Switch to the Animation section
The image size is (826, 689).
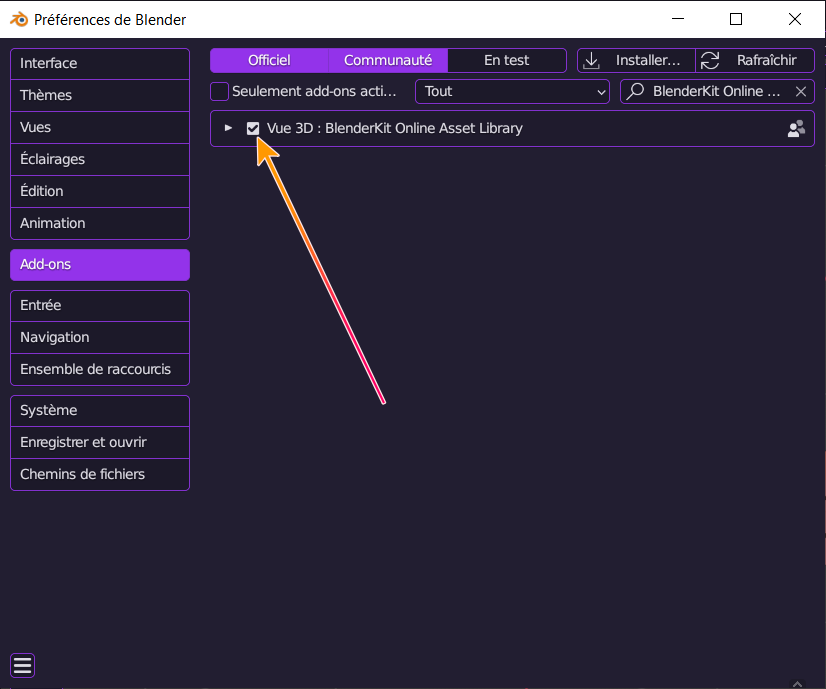pos(100,223)
